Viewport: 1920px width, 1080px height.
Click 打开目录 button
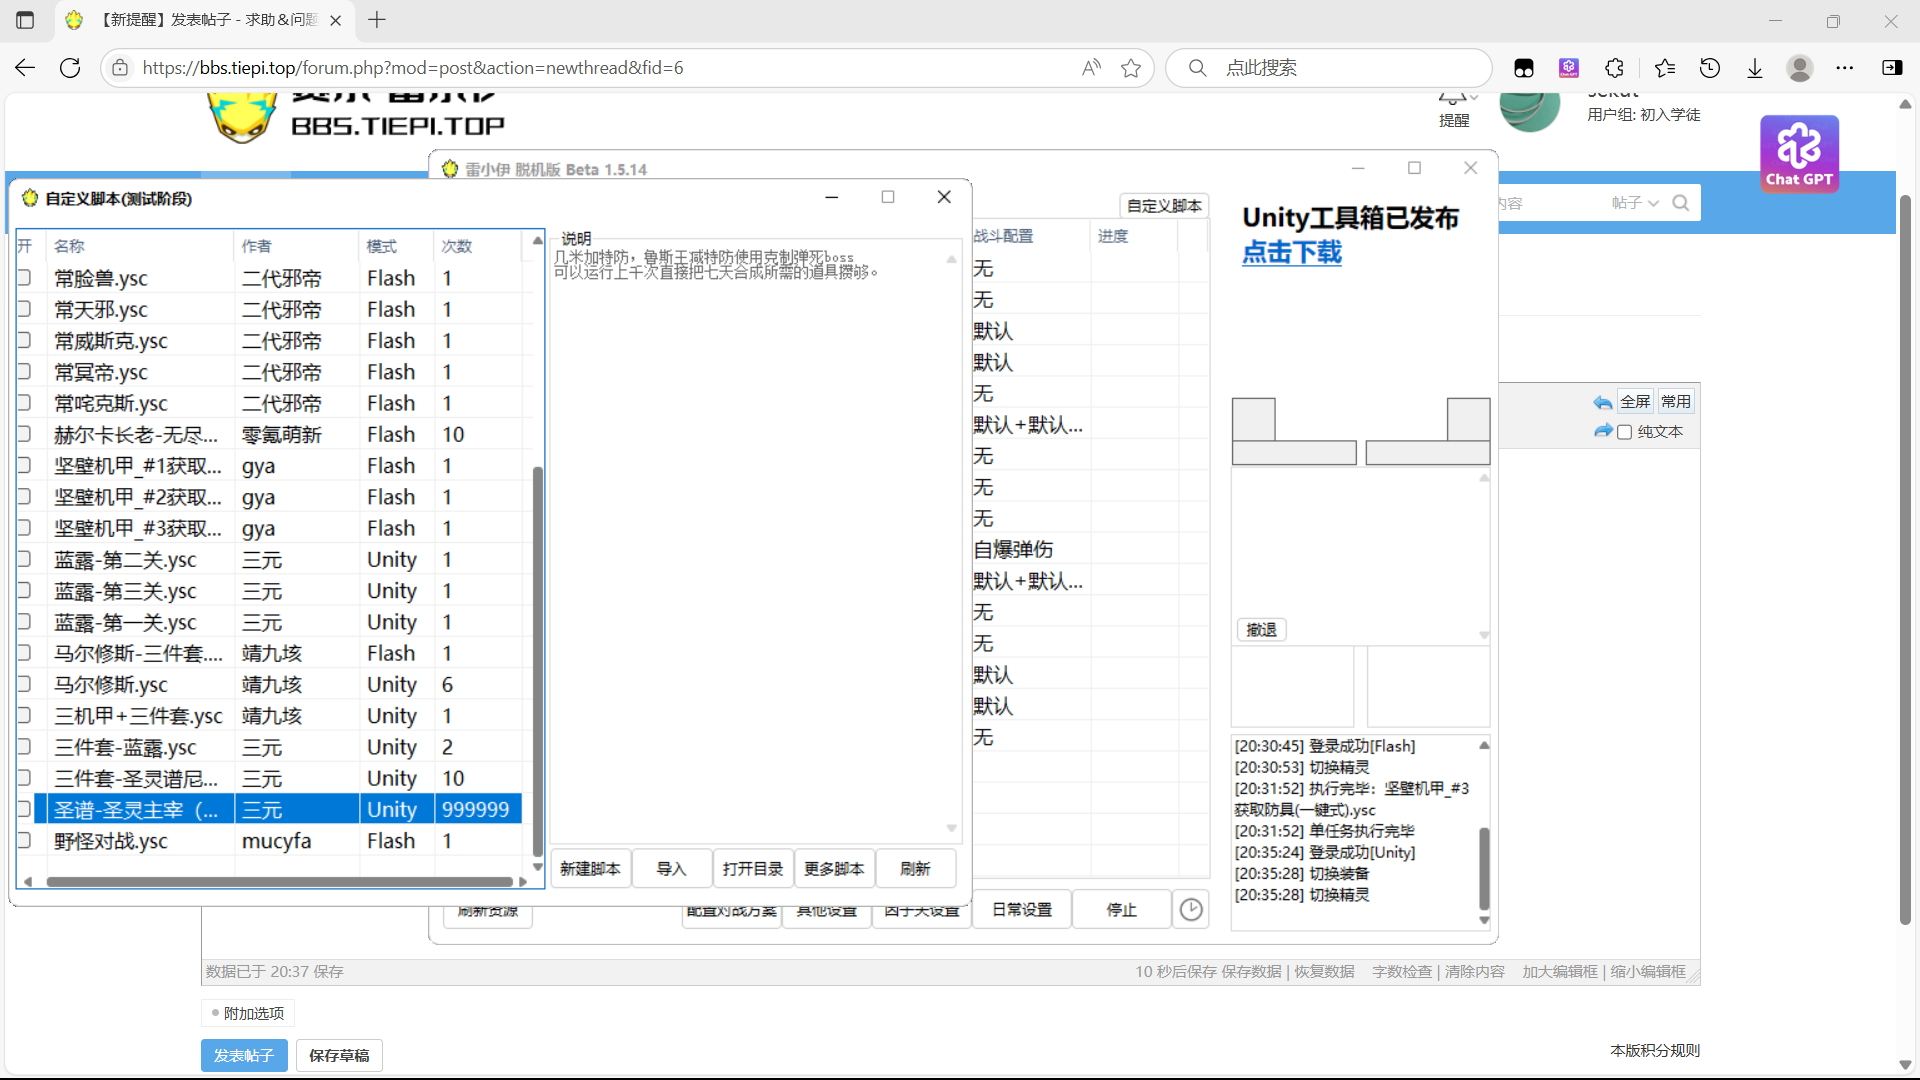pyautogui.click(x=753, y=869)
